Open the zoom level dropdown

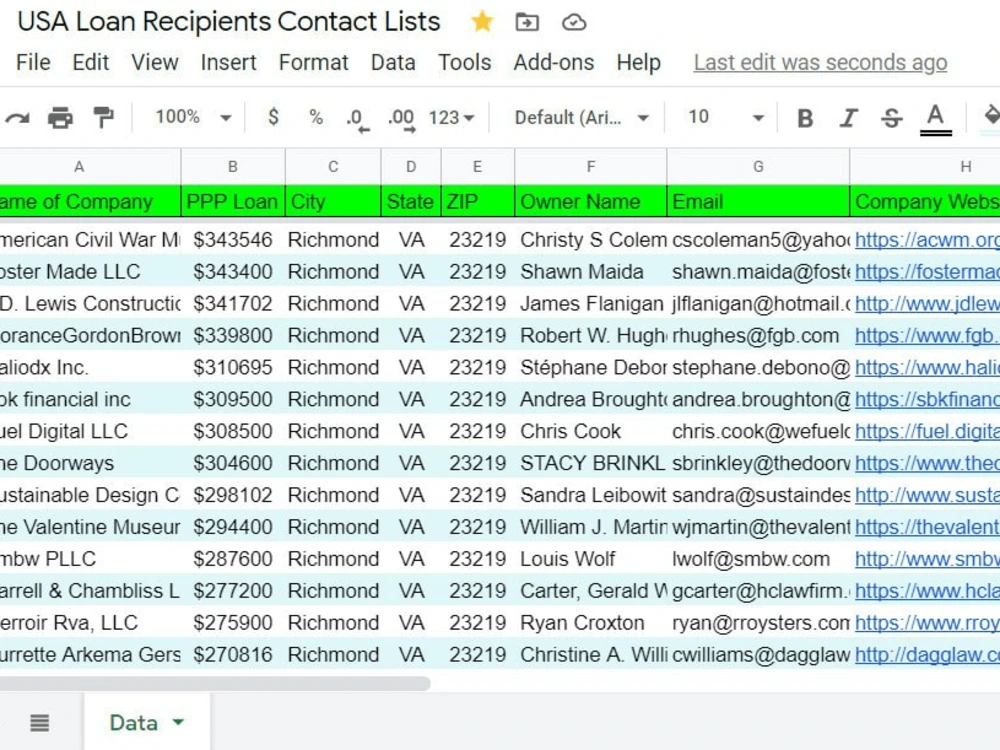(x=190, y=117)
